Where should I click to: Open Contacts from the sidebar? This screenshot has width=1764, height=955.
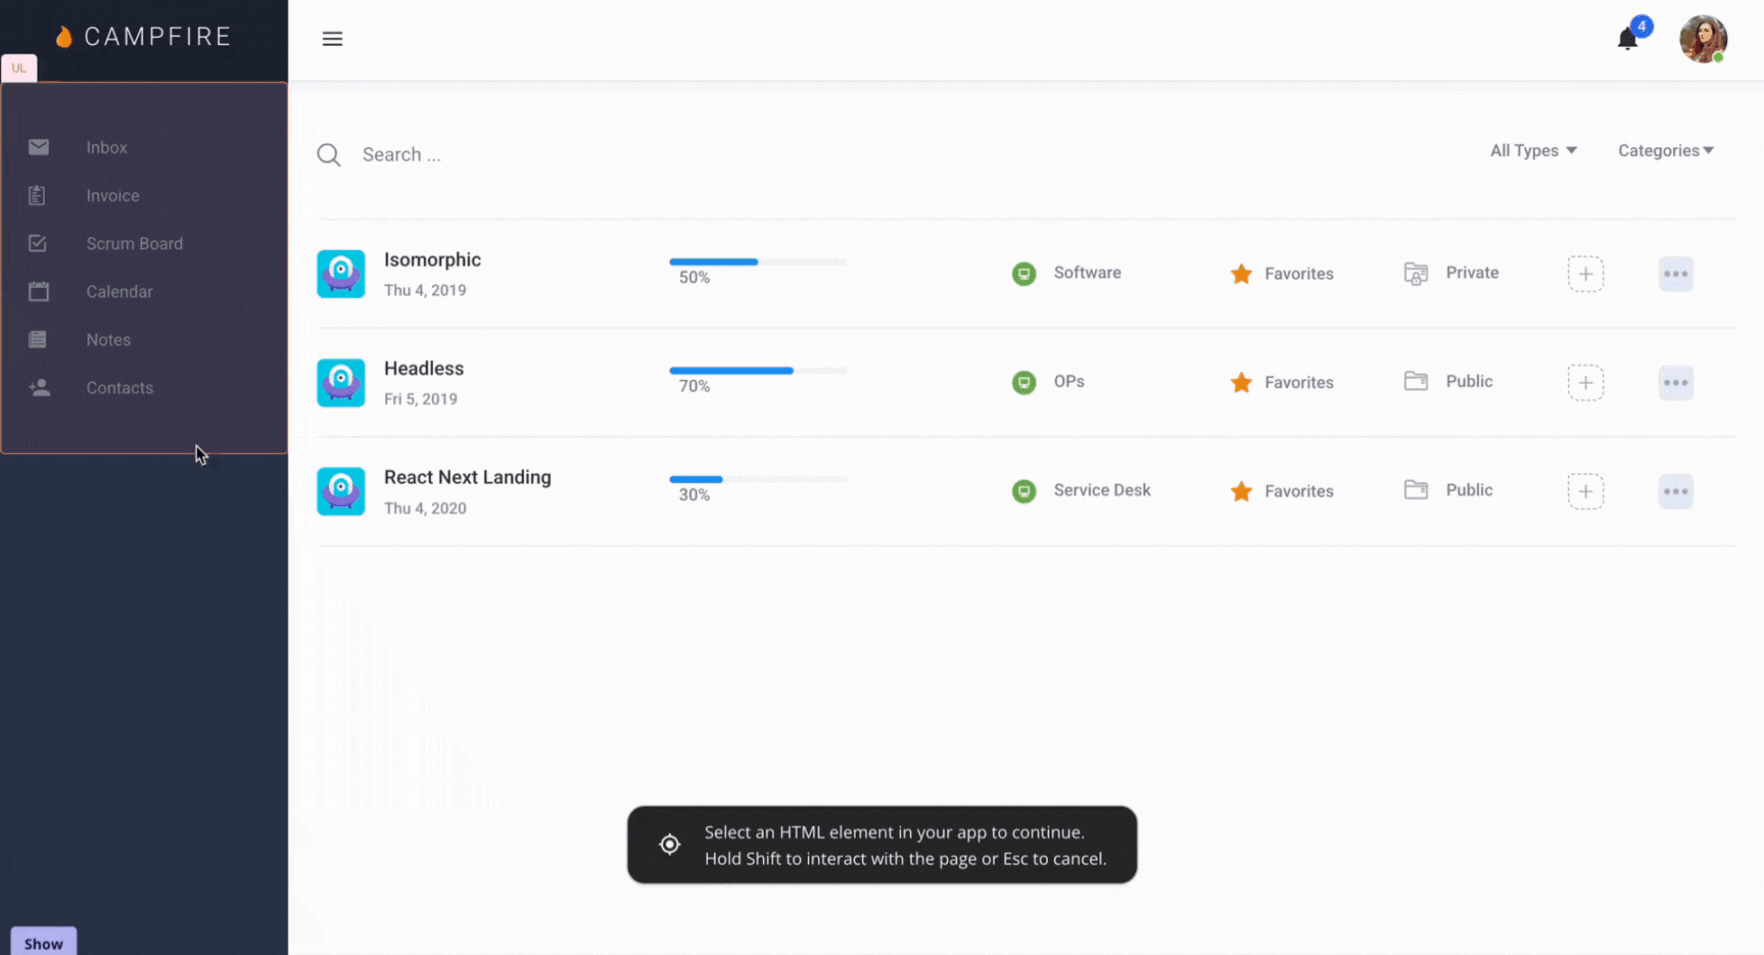119,387
